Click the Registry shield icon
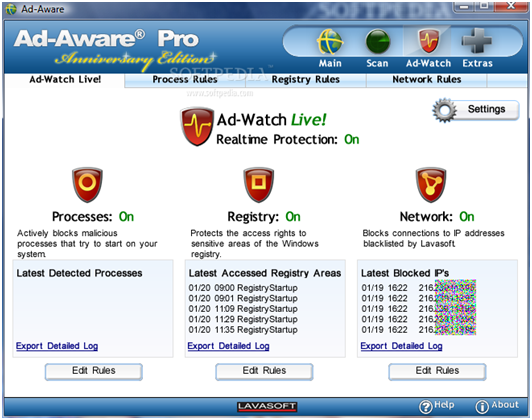Viewport: 532px width, 420px height. click(x=259, y=185)
